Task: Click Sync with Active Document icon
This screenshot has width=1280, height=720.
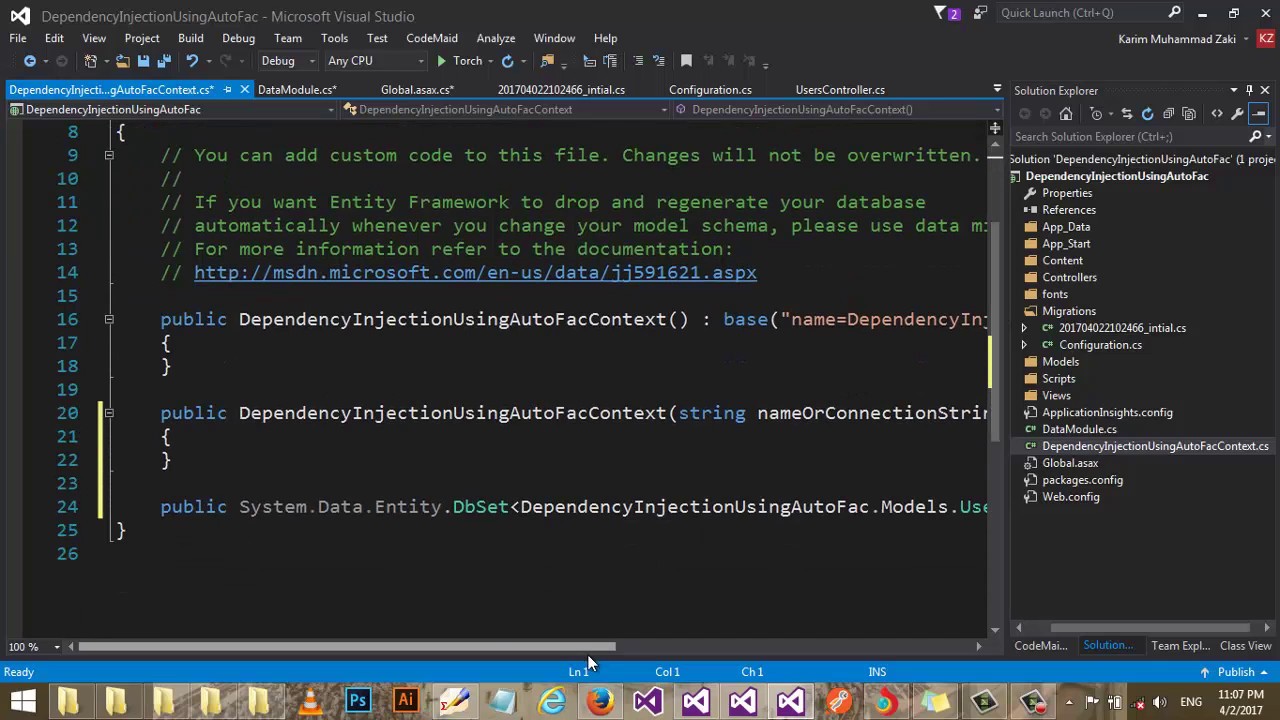Action: pyautogui.click(x=1127, y=113)
